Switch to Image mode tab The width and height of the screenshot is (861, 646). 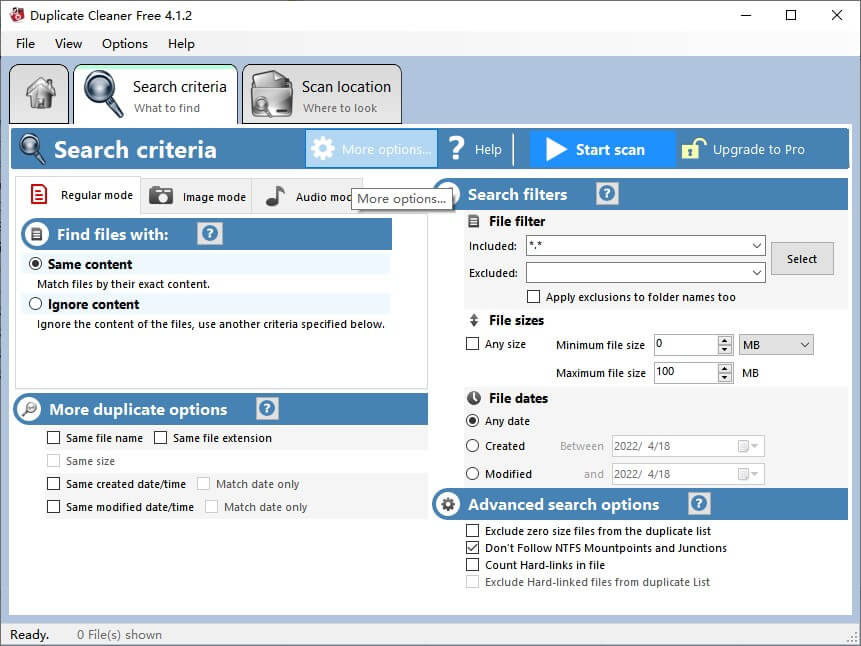196,196
